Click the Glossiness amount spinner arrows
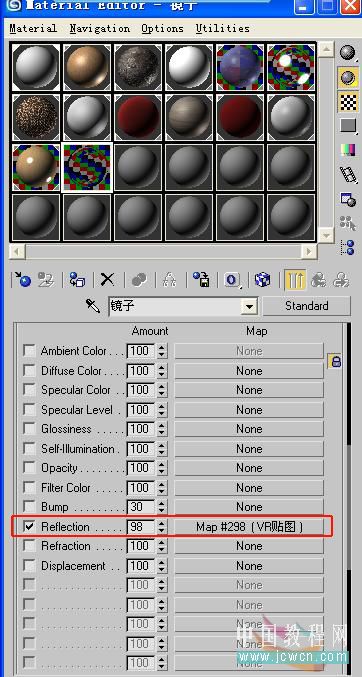The image size is (362, 677). coord(162,429)
